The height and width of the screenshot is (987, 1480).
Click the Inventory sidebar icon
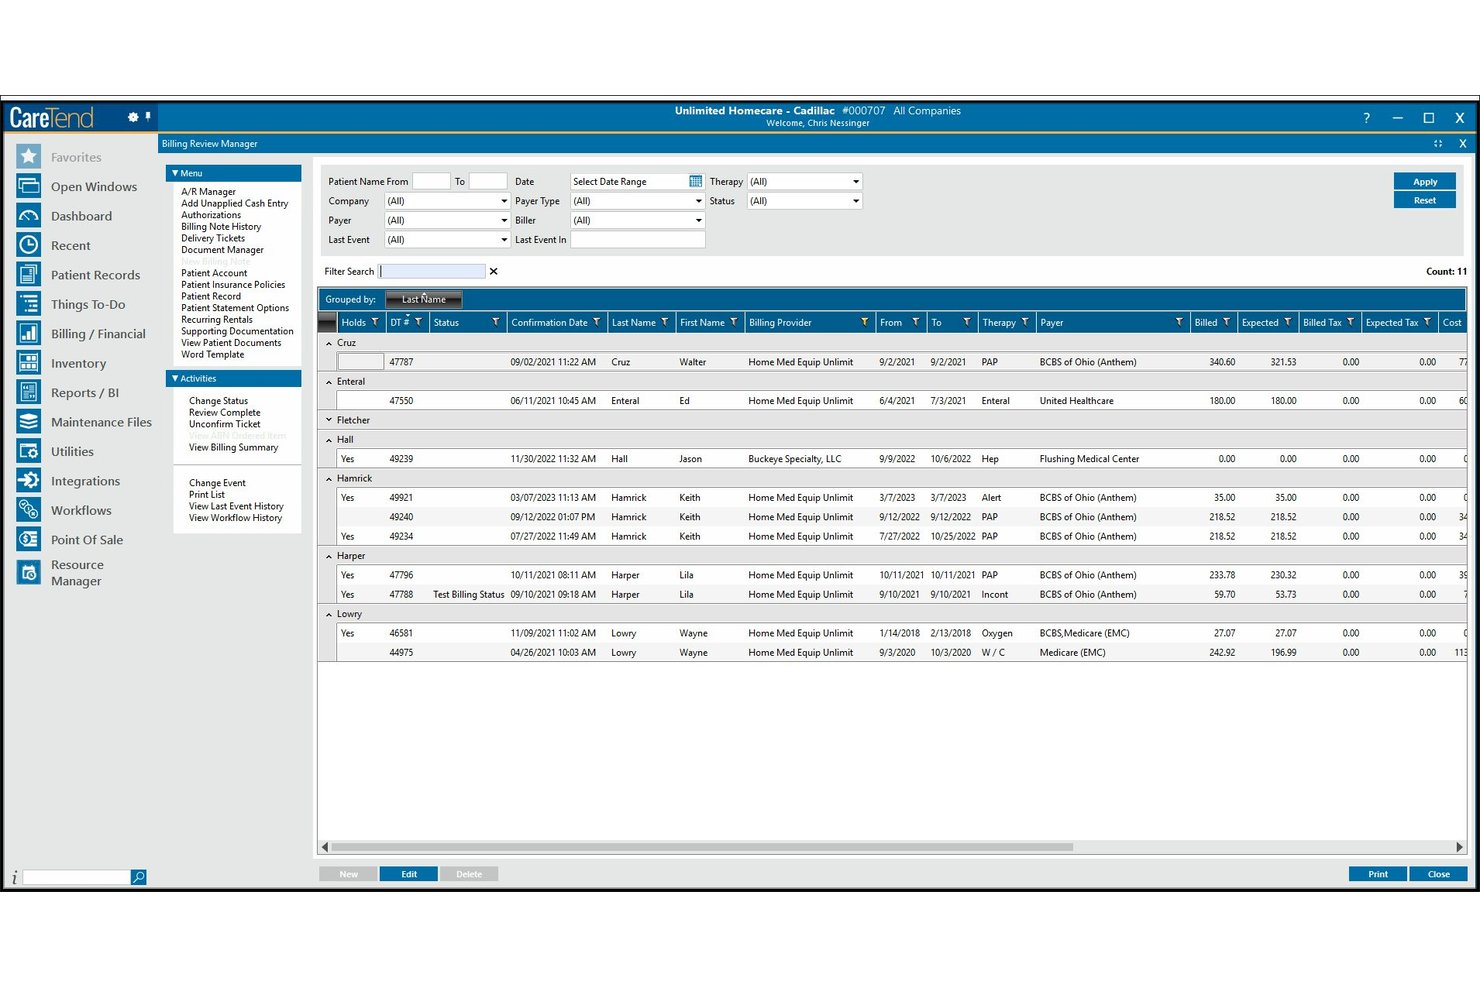(29, 363)
